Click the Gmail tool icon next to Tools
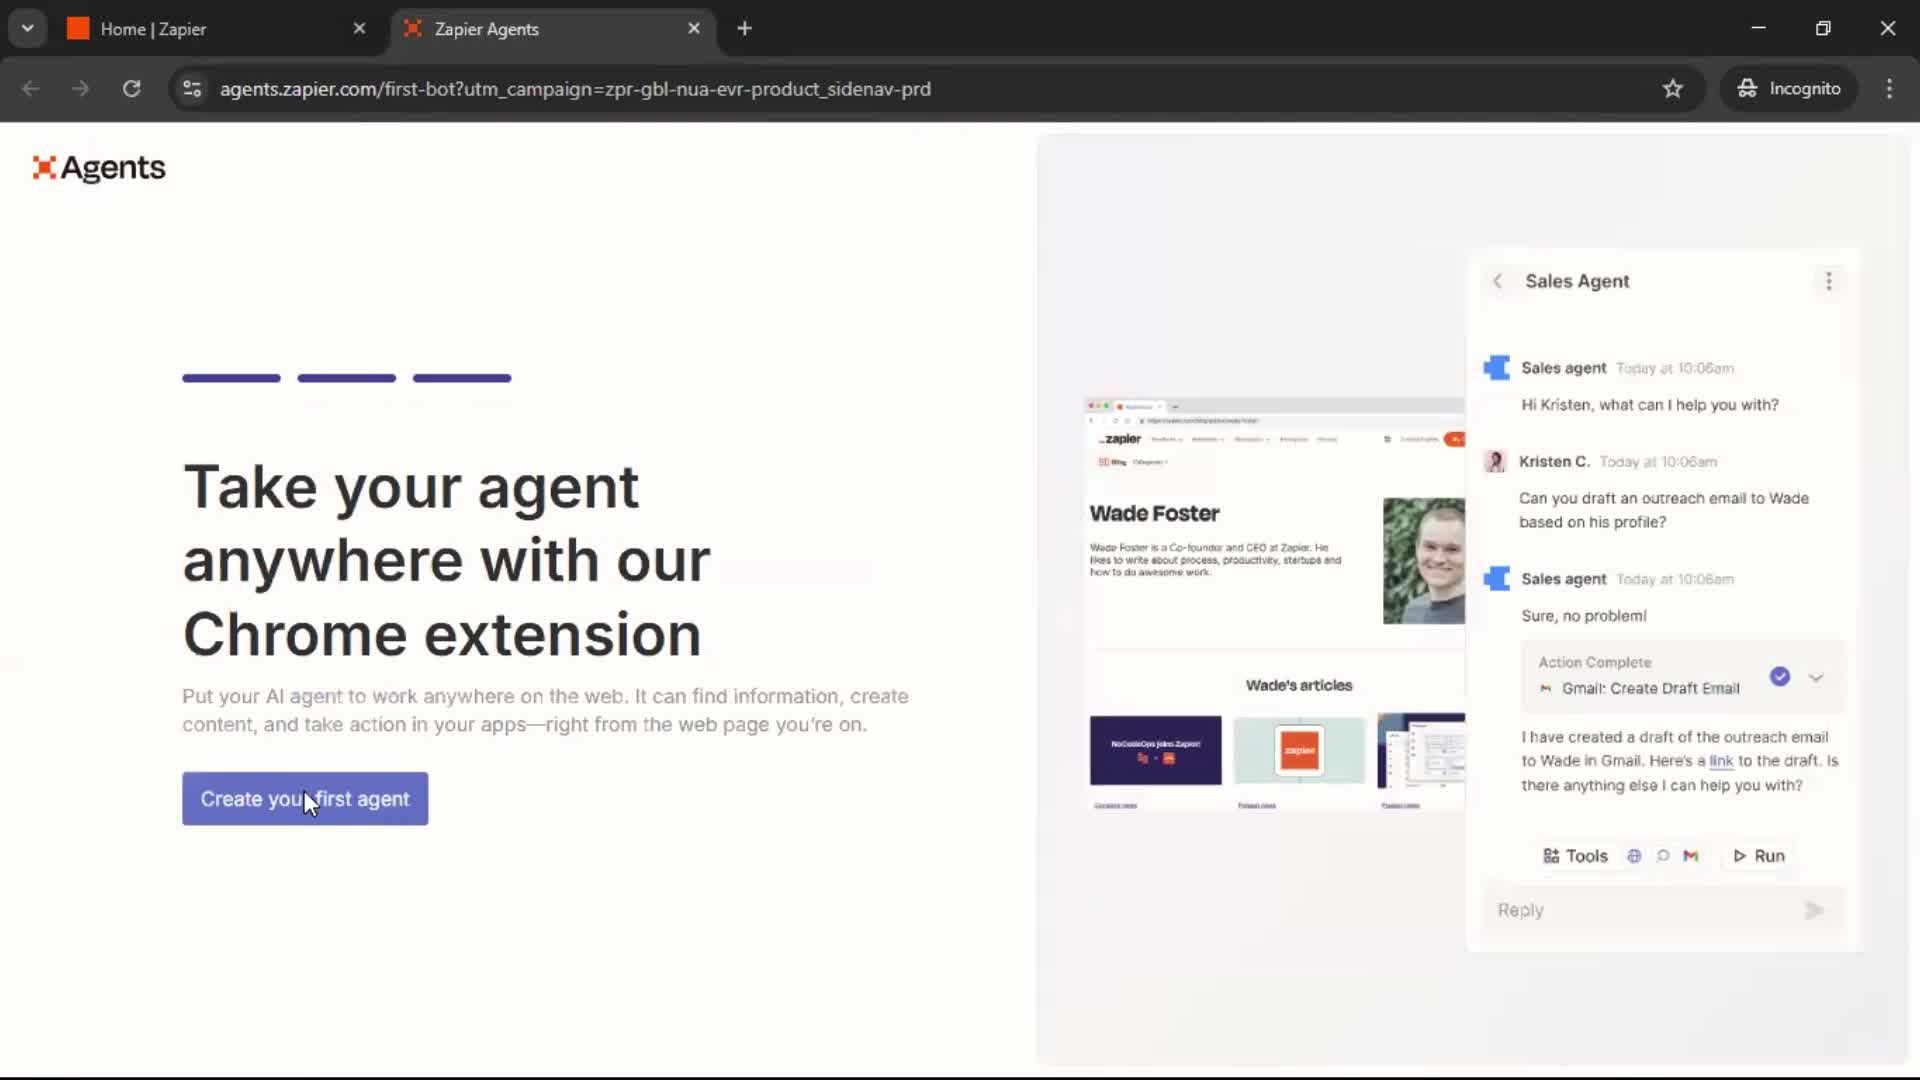This screenshot has width=1920, height=1080. pos(1691,856)
